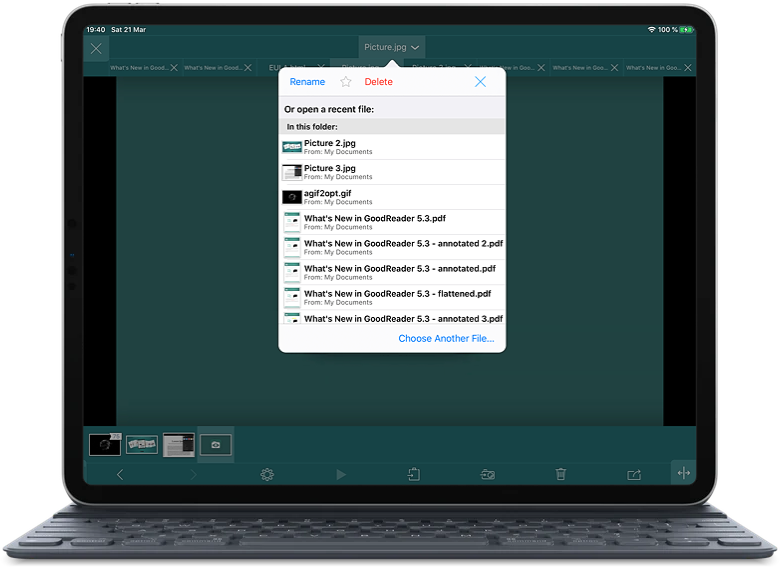Click the 19:40 clock in the status bar
780x567 pixels.
click(96, 30)
